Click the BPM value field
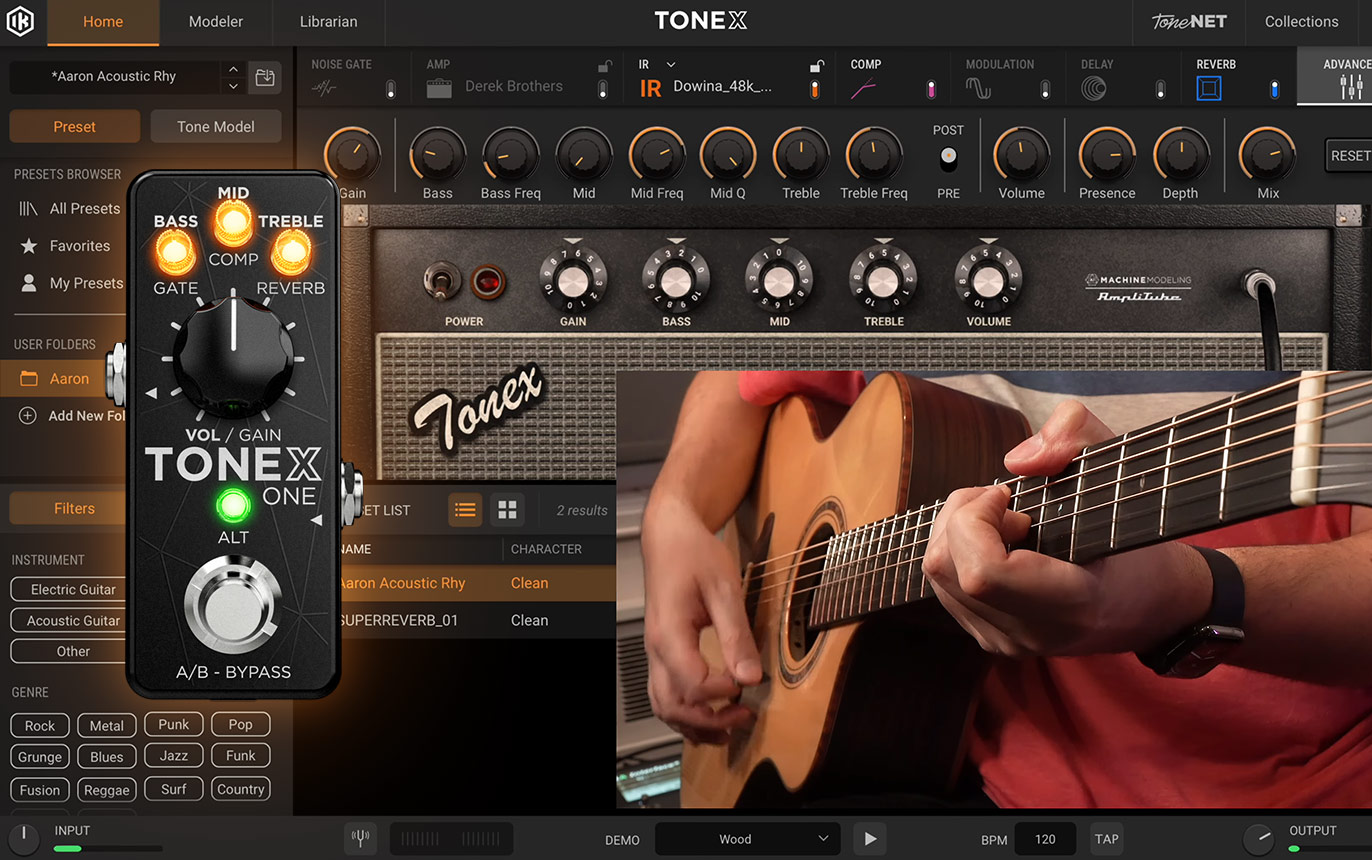This screenshot has height=860, width=1372. tap(1045, 839)
